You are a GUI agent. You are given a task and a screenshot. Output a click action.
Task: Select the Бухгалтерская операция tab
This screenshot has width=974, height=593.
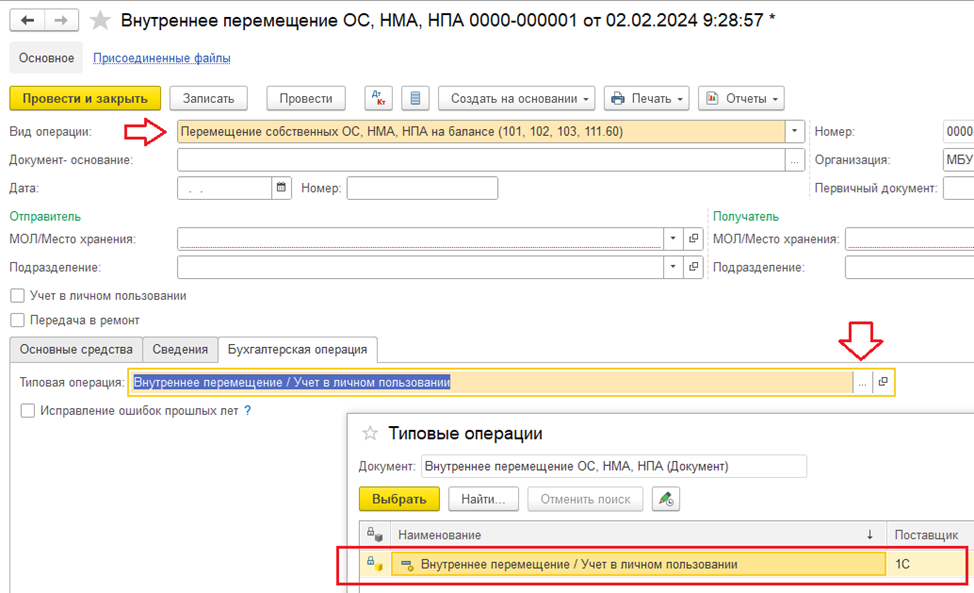click(x=298, y=350)
